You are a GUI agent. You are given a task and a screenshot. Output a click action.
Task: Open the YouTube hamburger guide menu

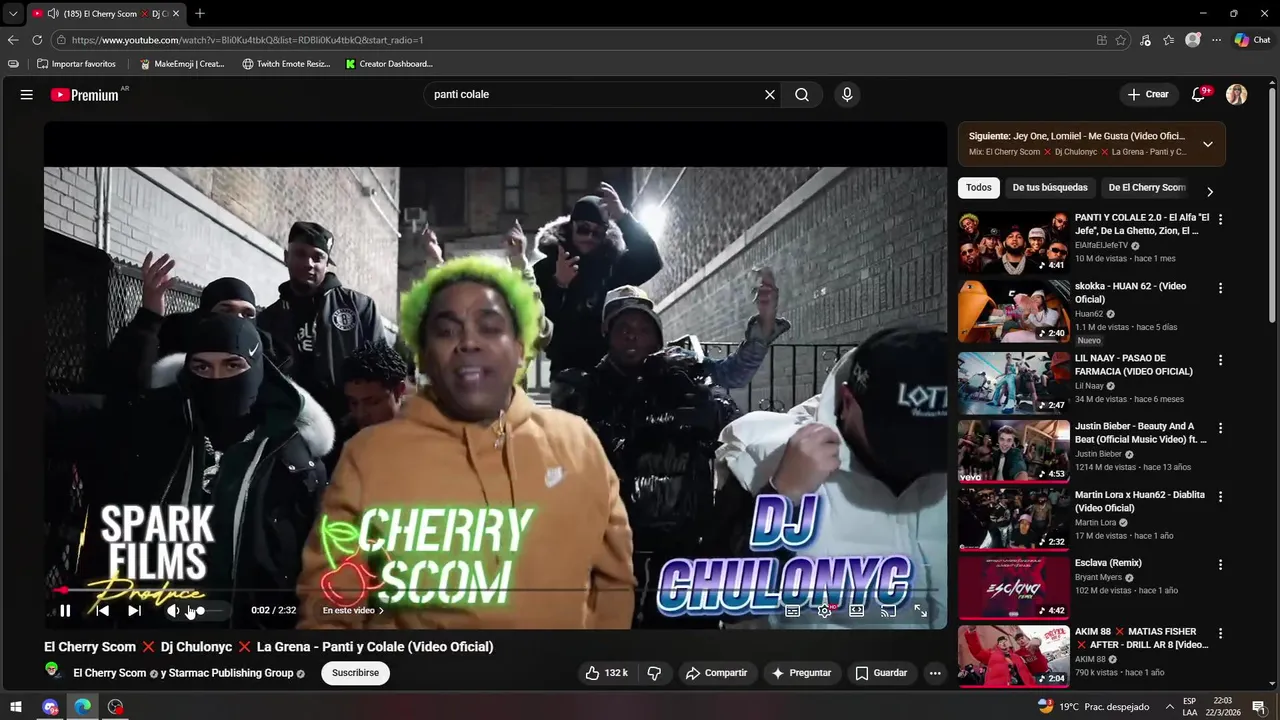(27, 94)
